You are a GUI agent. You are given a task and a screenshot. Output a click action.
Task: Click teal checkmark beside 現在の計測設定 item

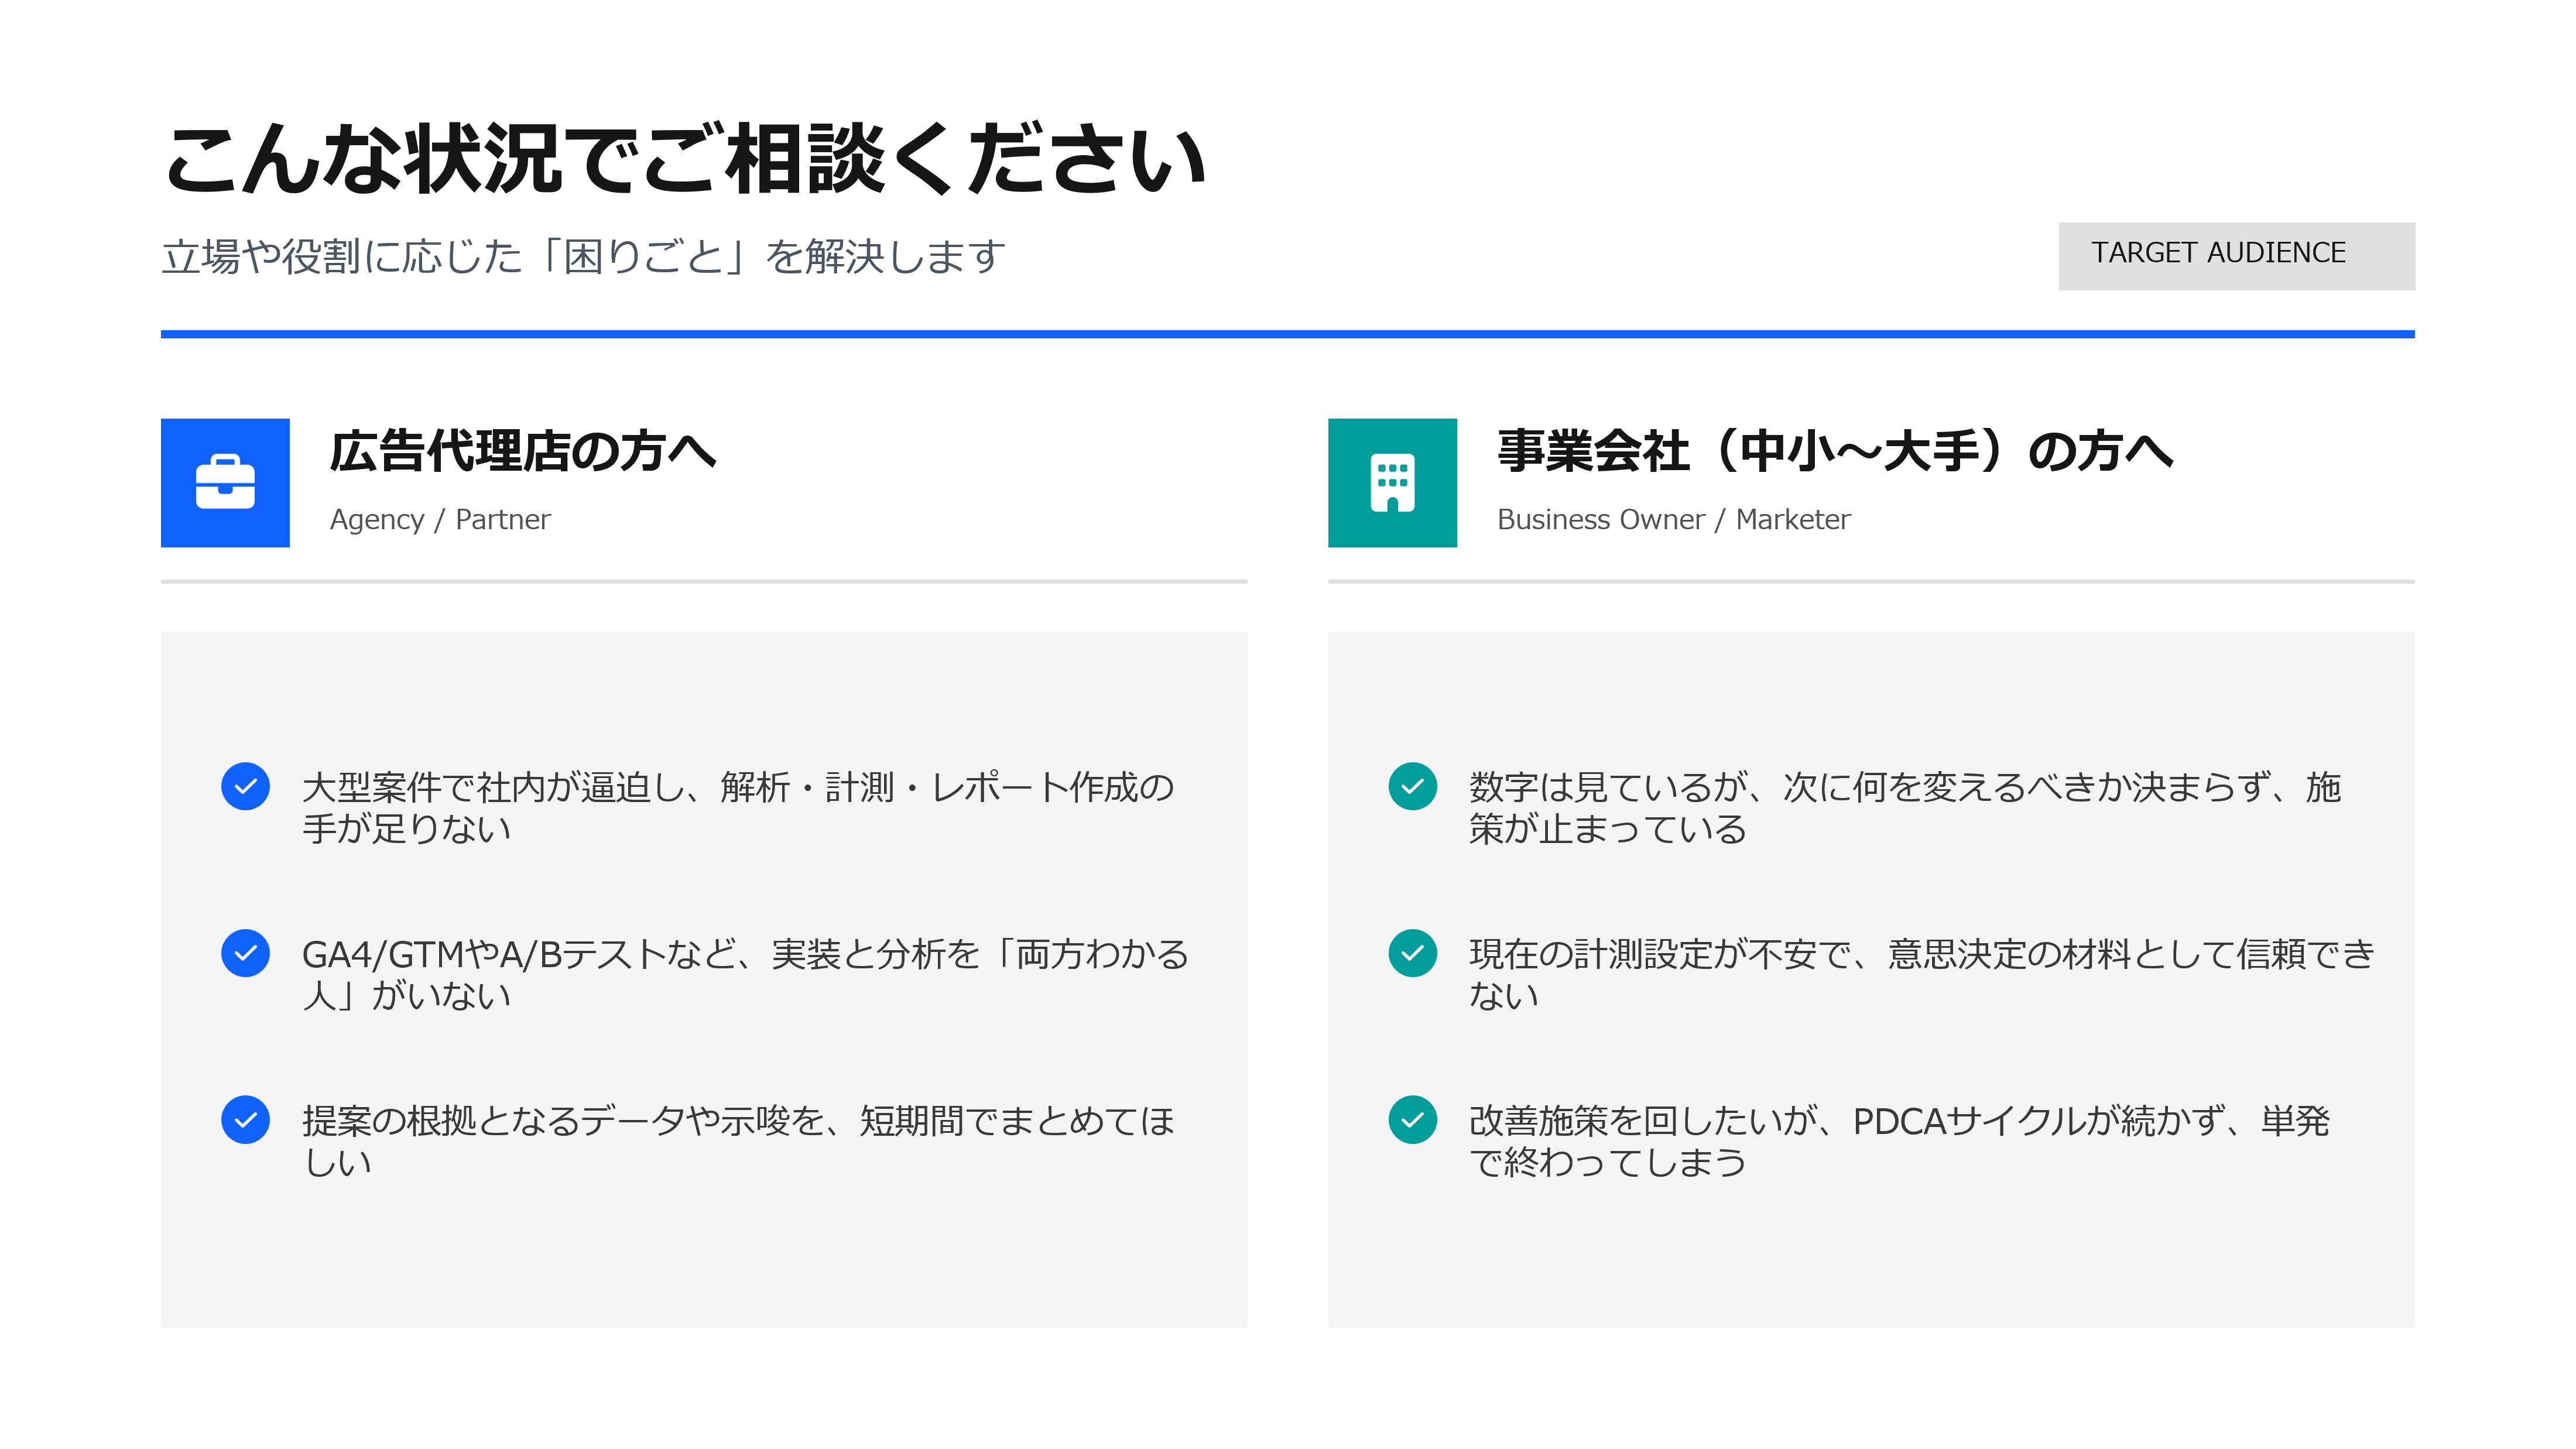(x=1412, y=953)
